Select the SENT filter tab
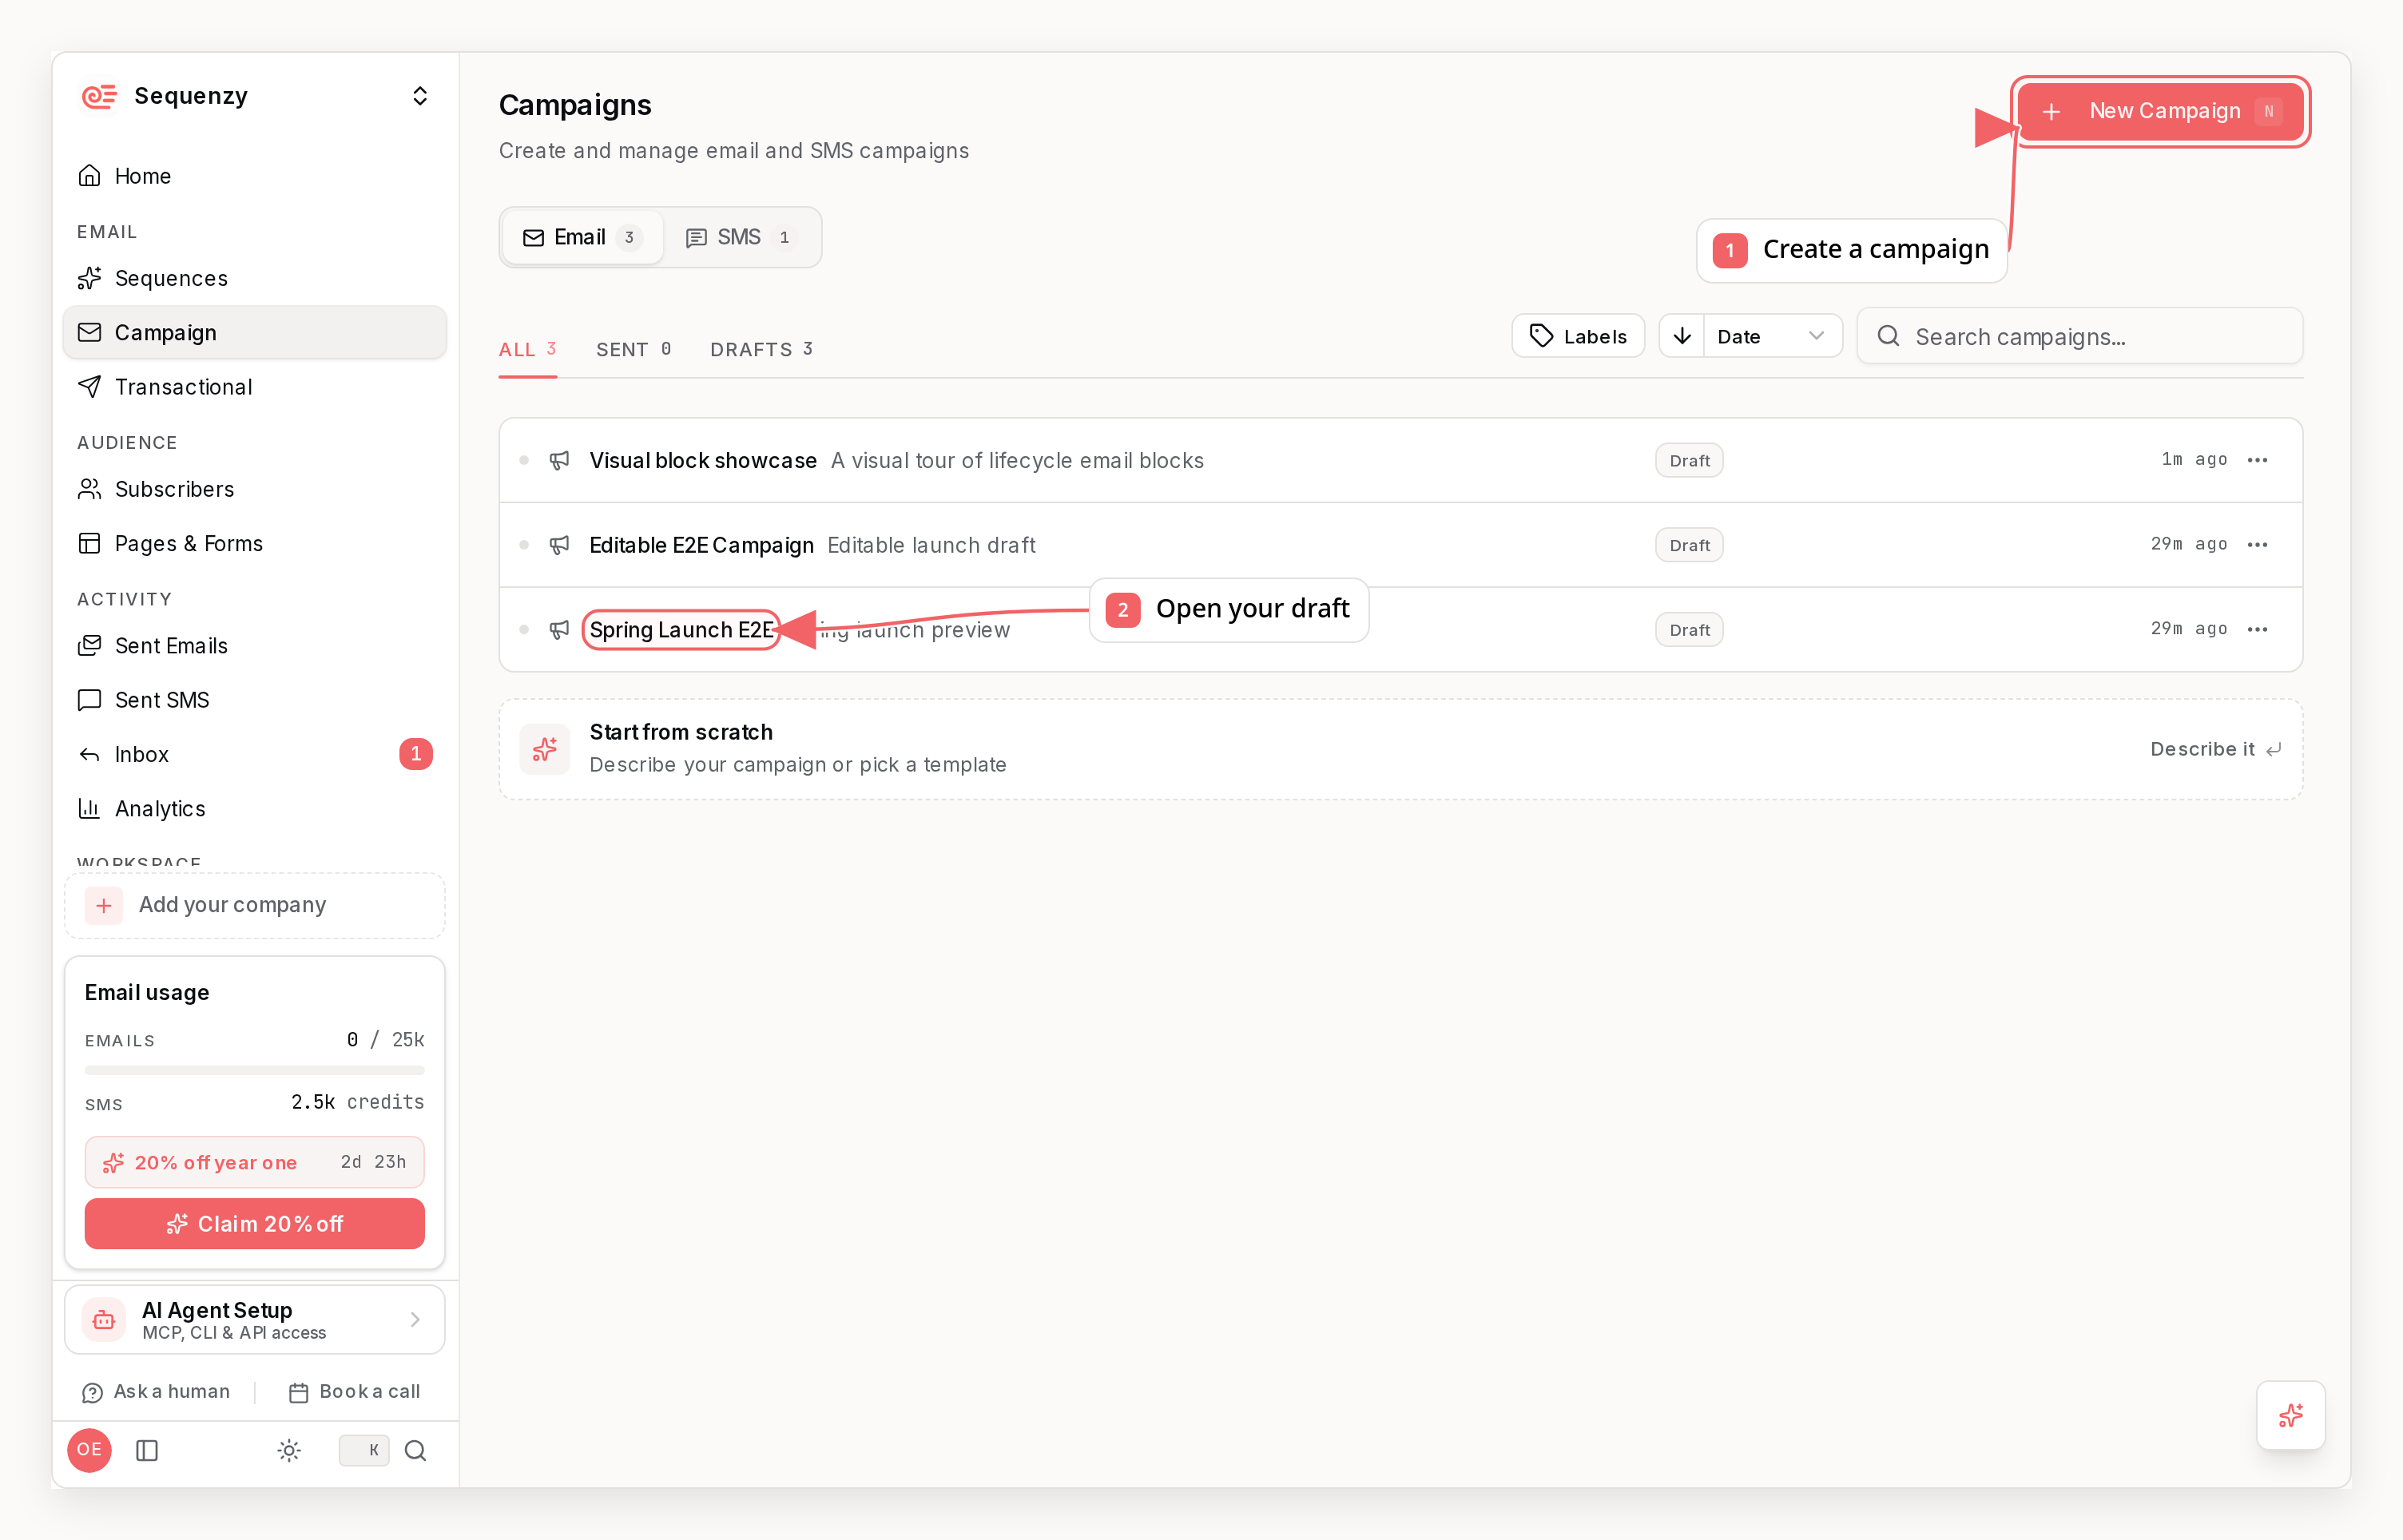The image size is (2403, 1540). [x=634, y=349]
